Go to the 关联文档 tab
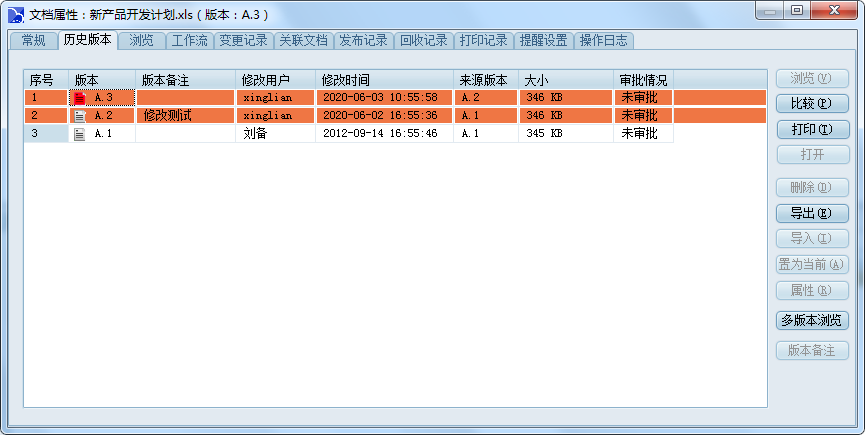Viewport: 865px width, 435px height. 303,40
